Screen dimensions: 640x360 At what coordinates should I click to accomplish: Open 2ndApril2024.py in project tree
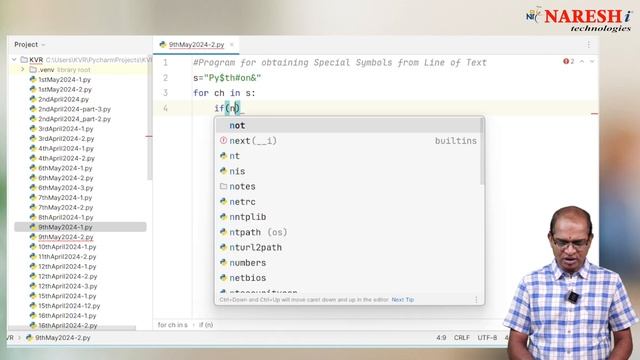(x=63, y=99)
